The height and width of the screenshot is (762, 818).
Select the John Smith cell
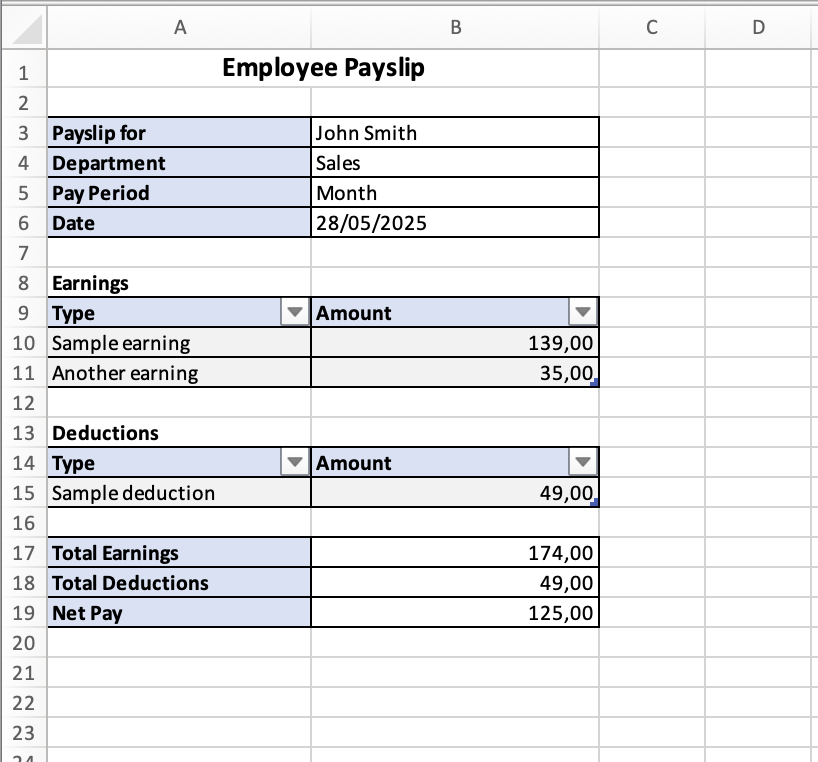pos(455,132)
